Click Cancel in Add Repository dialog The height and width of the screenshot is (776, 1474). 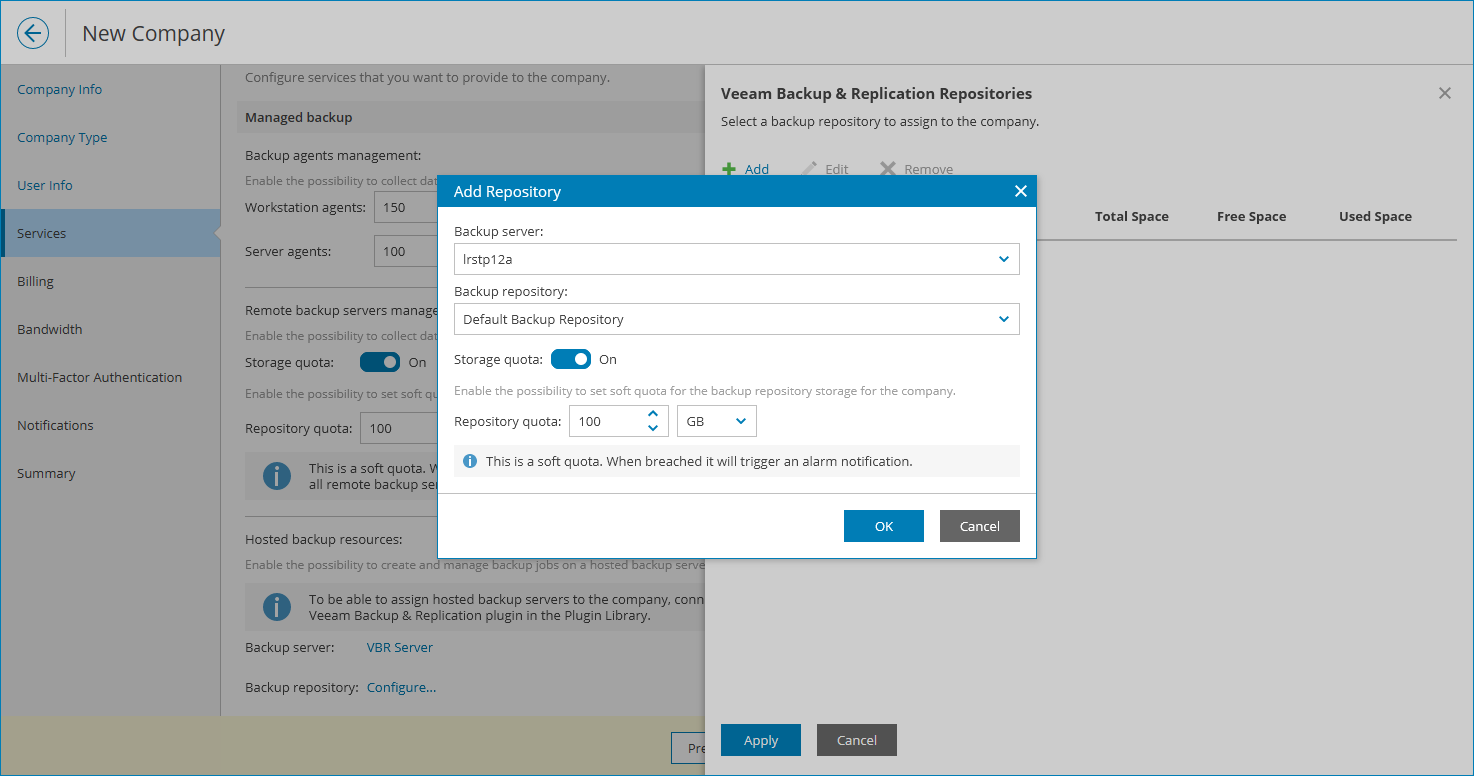(x=980, y=526)
